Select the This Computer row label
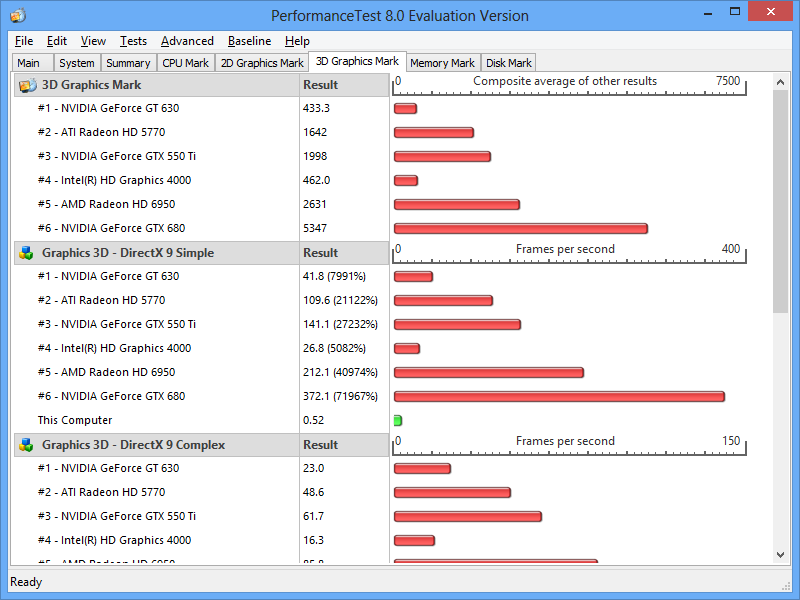Viewport: 800px width, 600px height. click(74, 420)
